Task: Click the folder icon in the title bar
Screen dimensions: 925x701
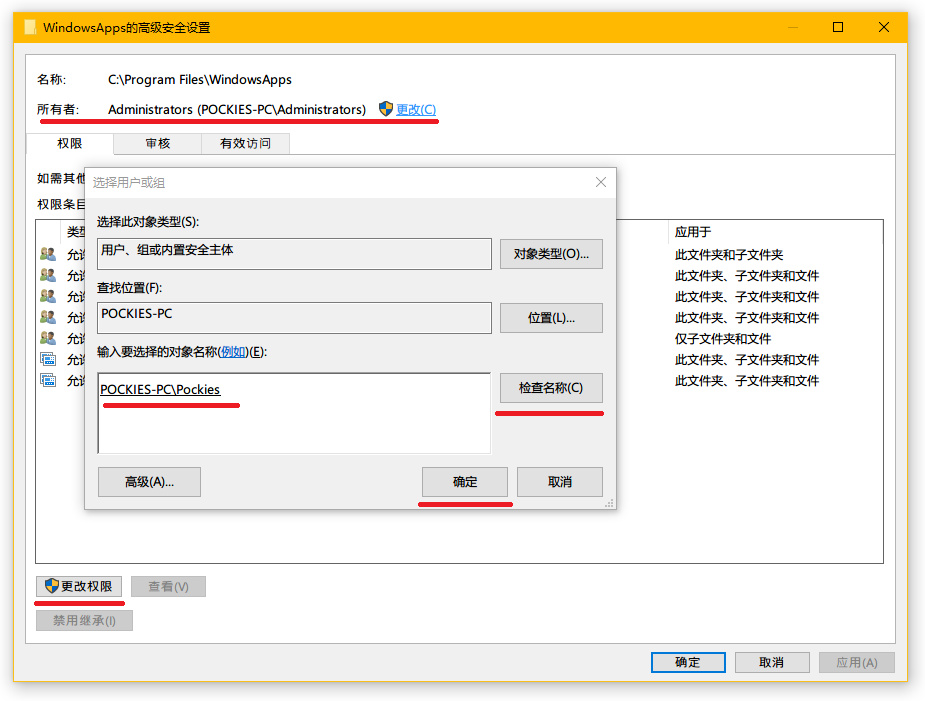Action: (x=31, y=28)
